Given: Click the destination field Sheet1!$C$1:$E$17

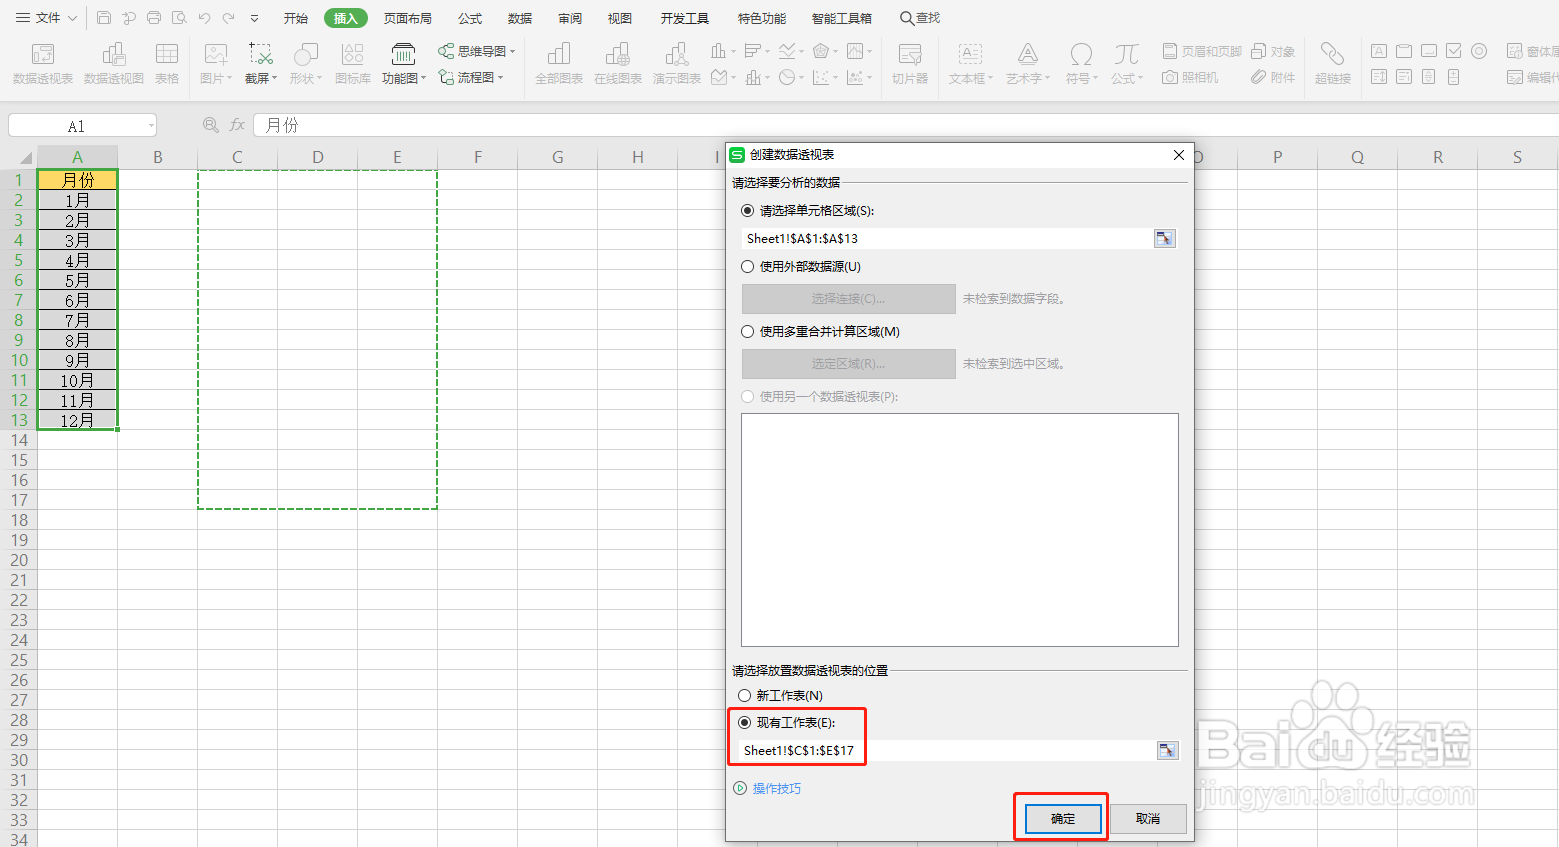Looking at the screenshot, I should point(947,750).
